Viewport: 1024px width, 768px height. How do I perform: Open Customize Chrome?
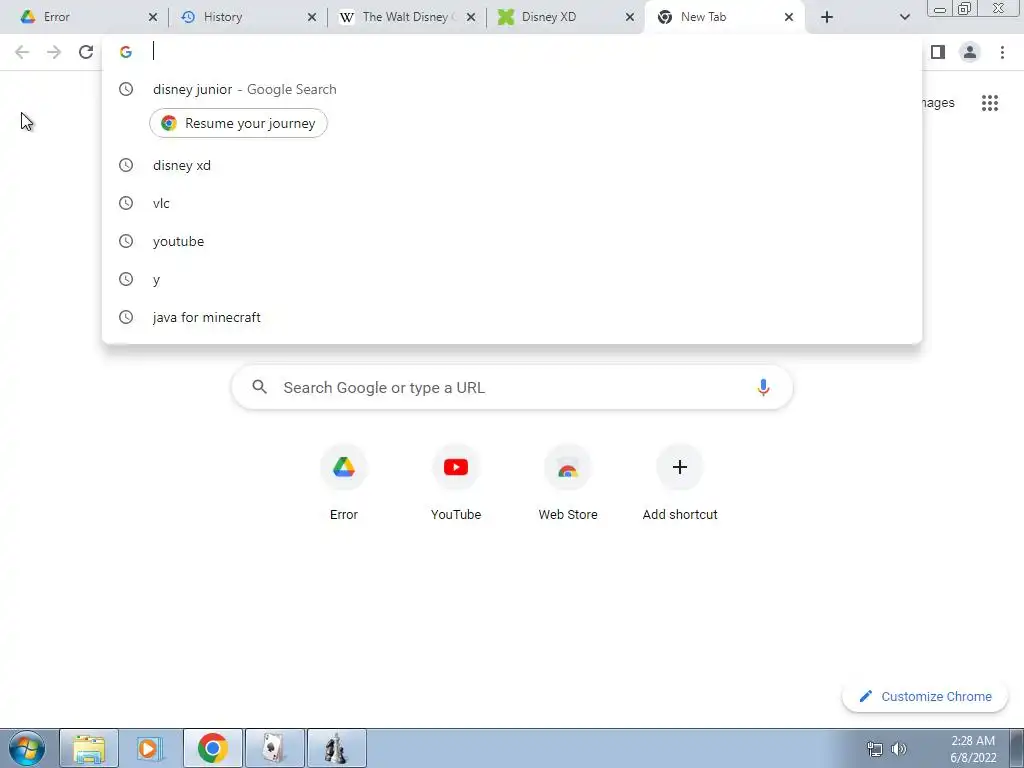click(x=926, y=696)
